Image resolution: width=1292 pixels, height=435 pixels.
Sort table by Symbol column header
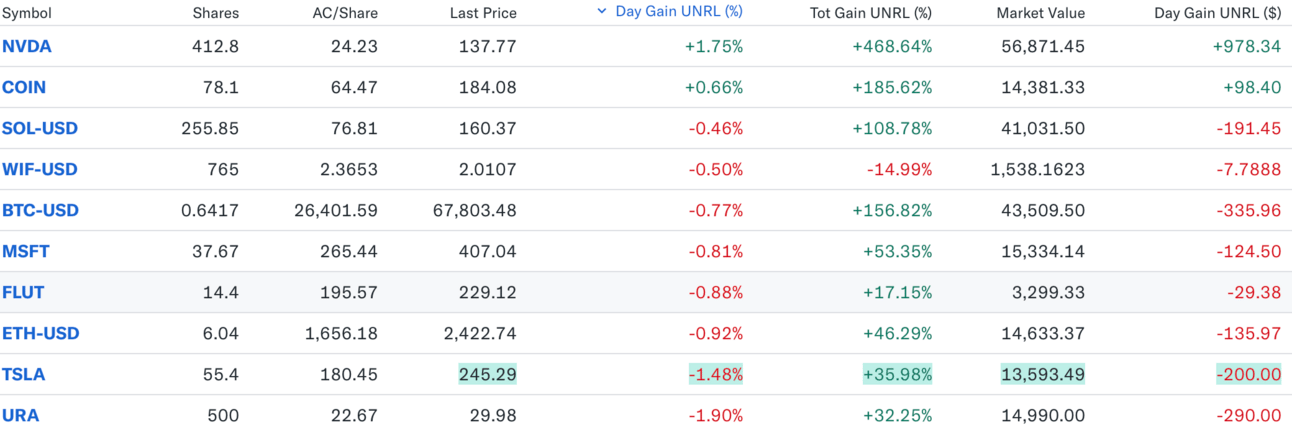click(x=27, y=13)
